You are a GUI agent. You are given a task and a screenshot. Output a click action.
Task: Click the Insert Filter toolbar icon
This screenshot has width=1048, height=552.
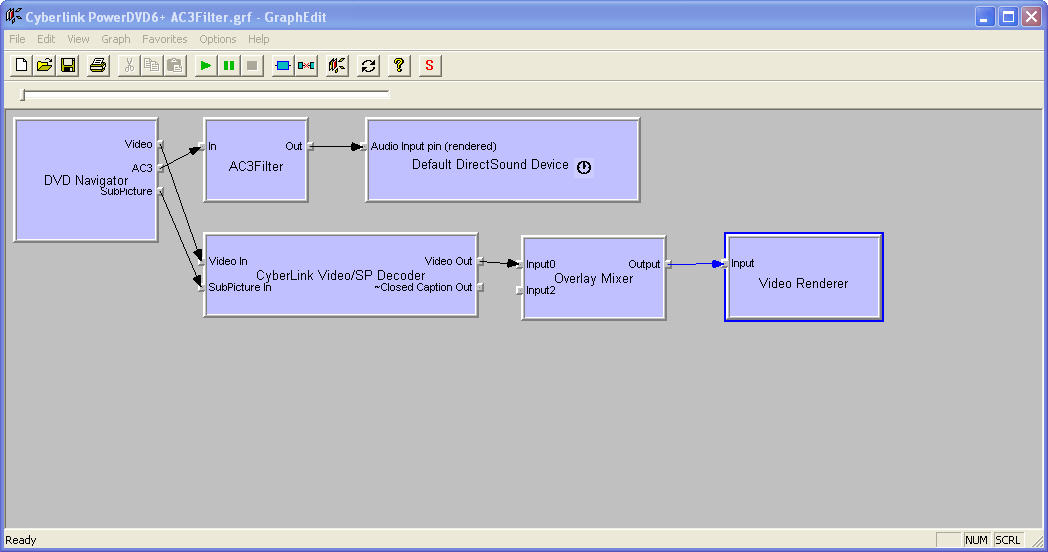[283, 65]
